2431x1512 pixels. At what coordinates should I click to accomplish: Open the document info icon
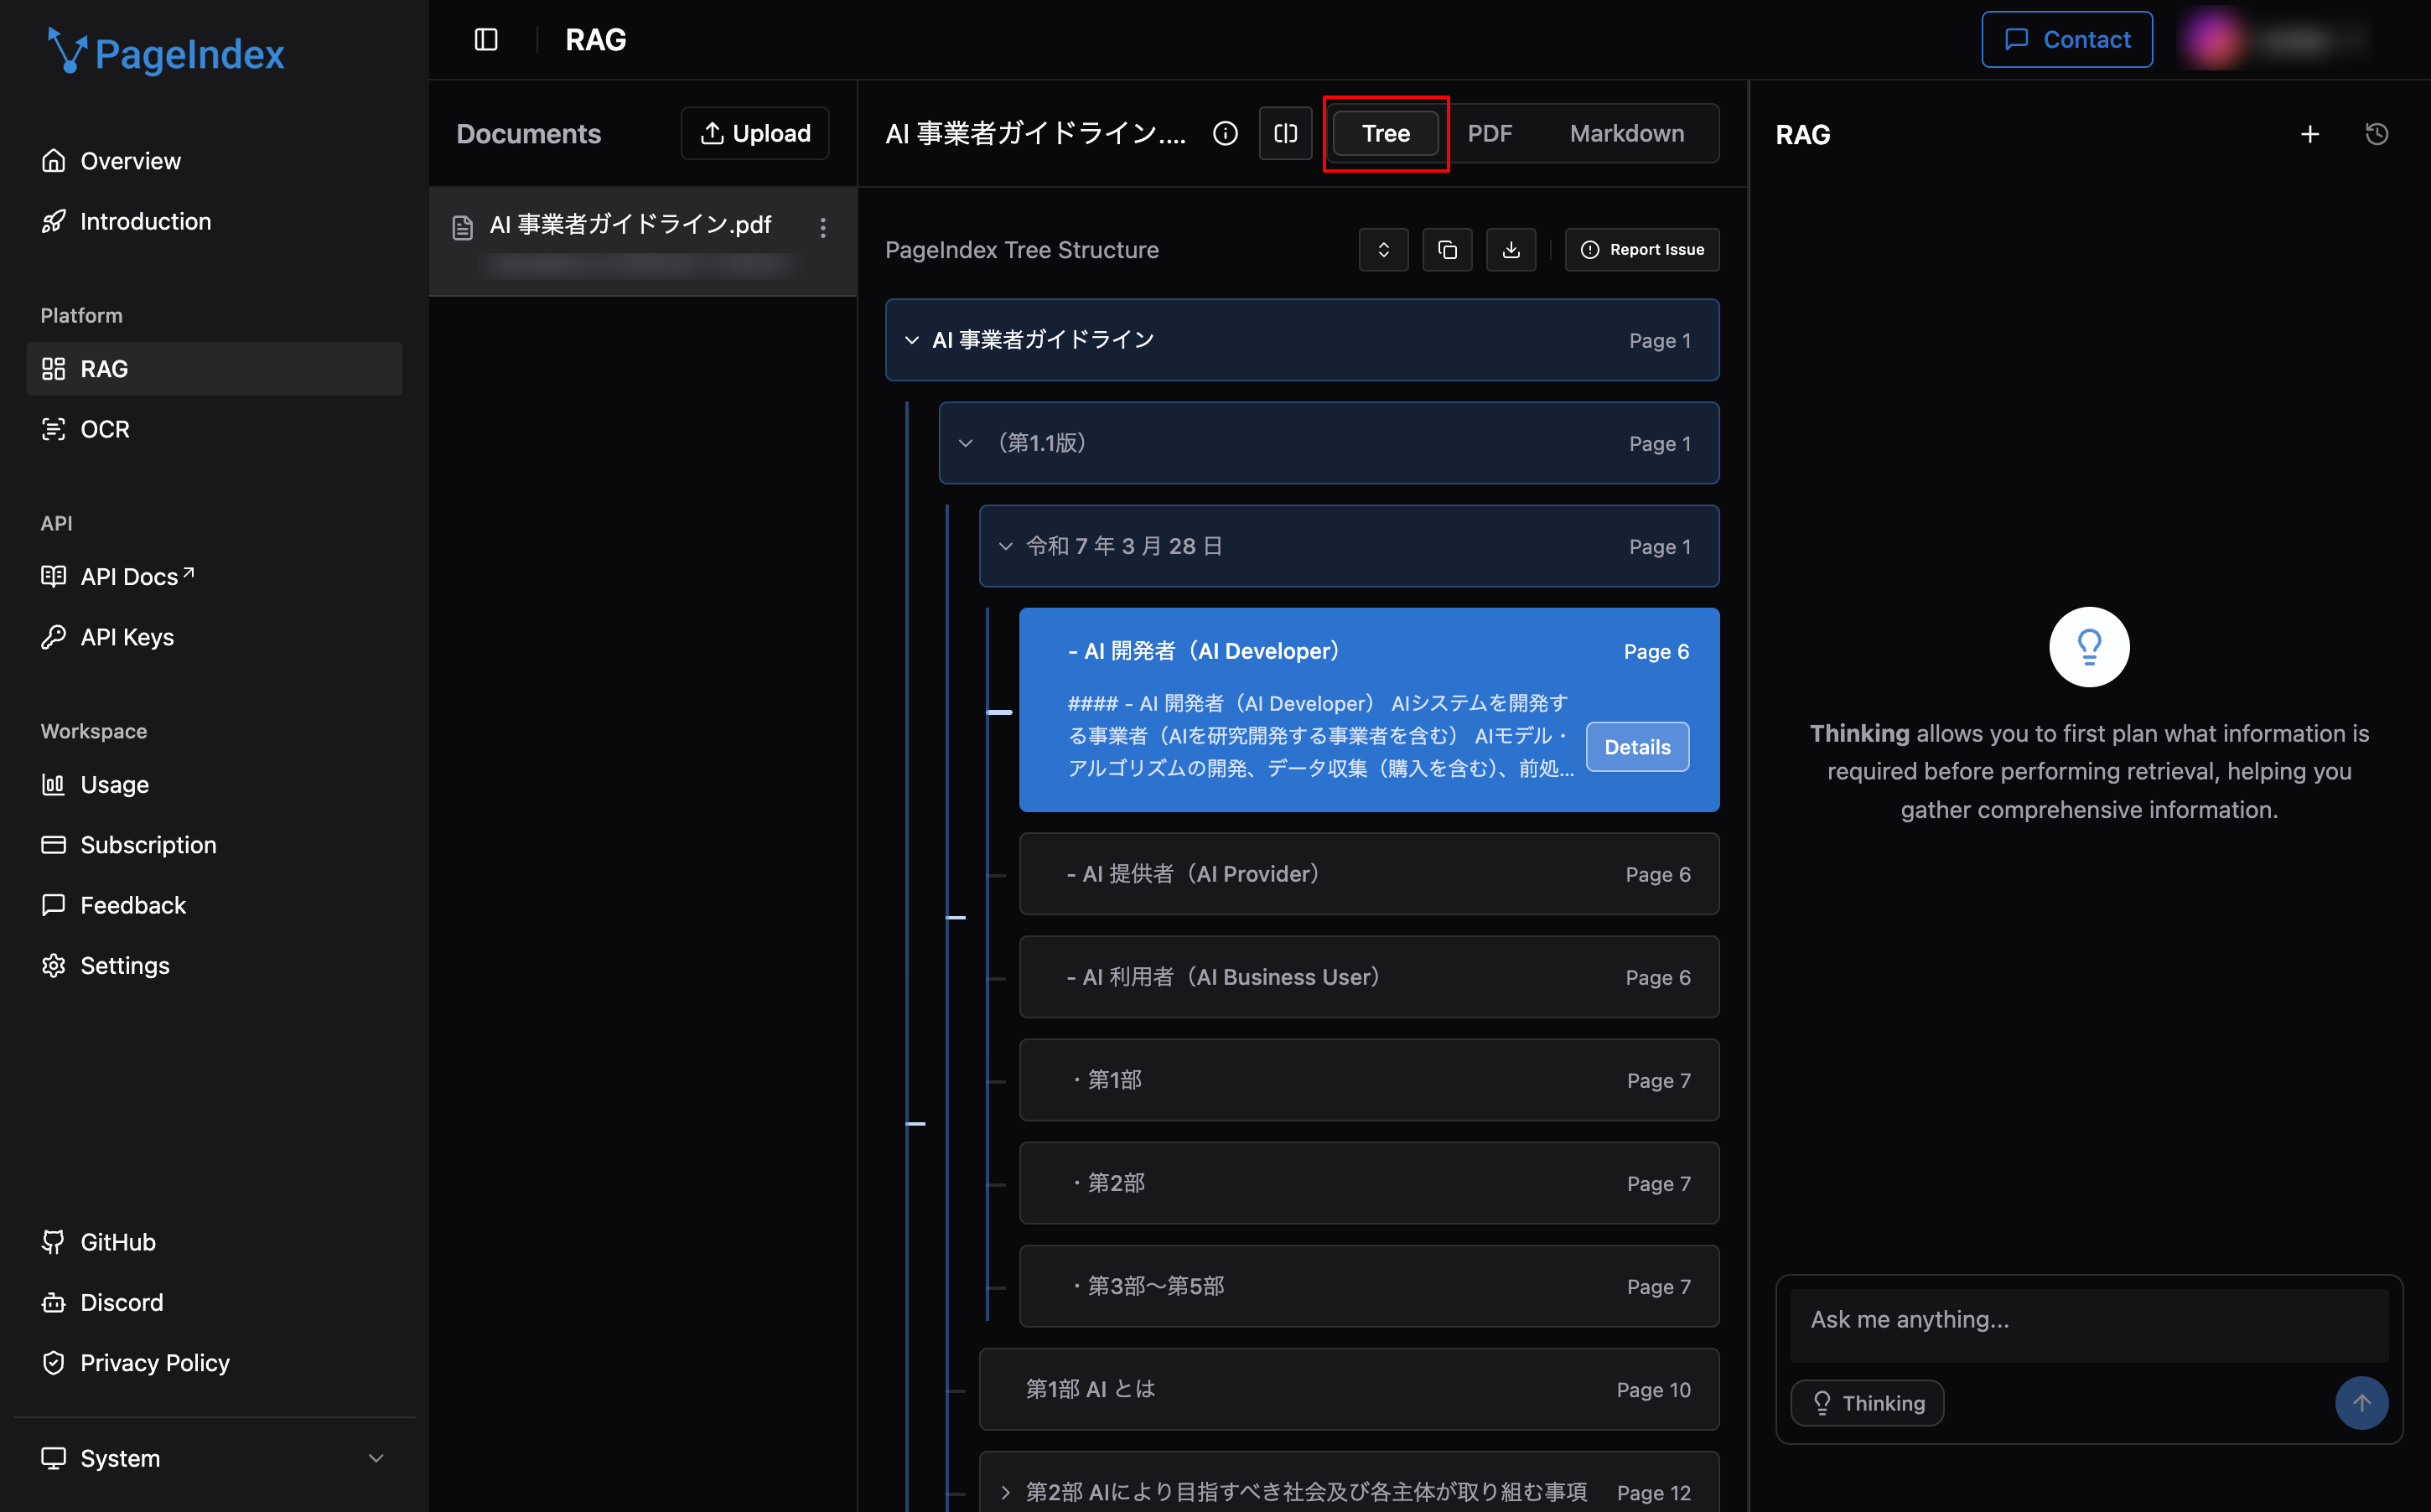point(1225,133)
